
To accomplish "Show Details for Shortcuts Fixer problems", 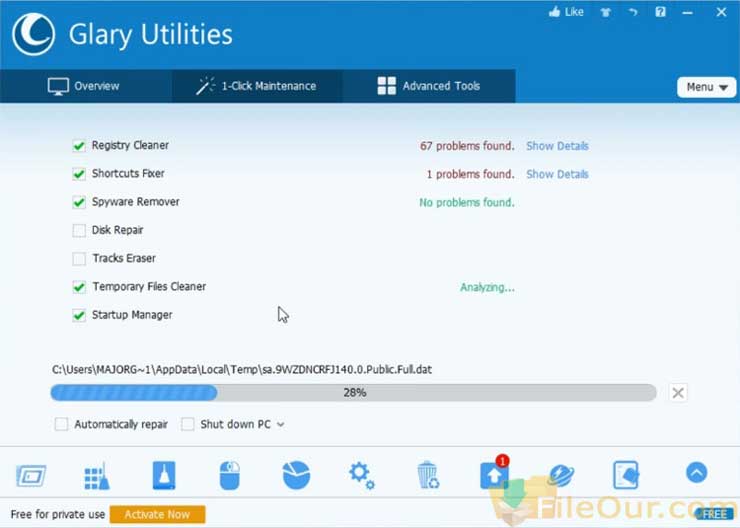I will (x=557, y=175).
